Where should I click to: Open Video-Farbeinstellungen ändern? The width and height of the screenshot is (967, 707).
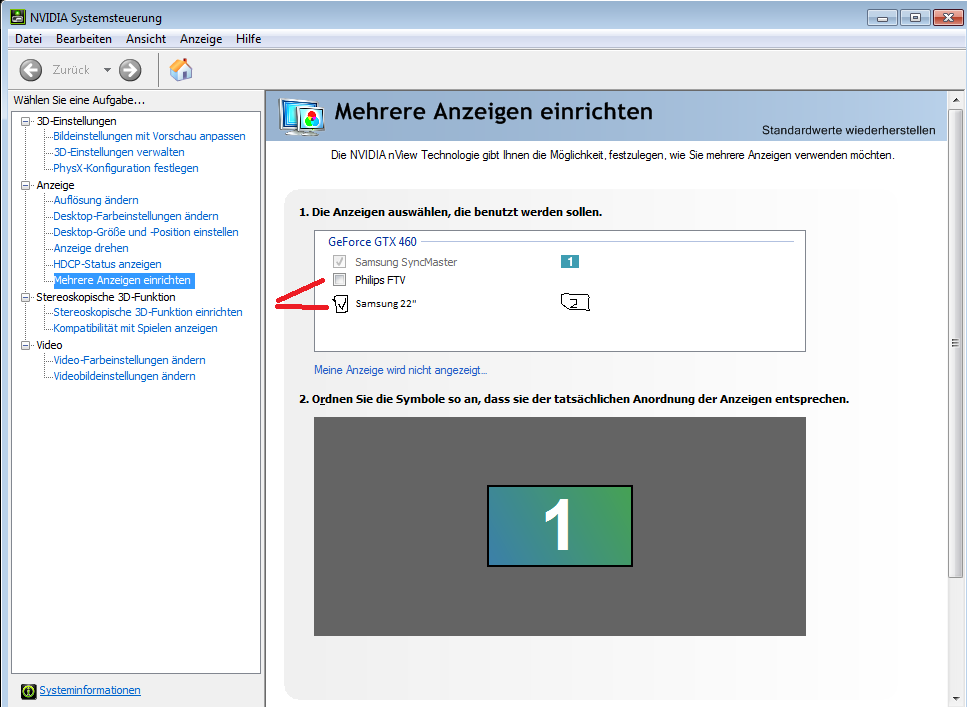pos(130,360)
